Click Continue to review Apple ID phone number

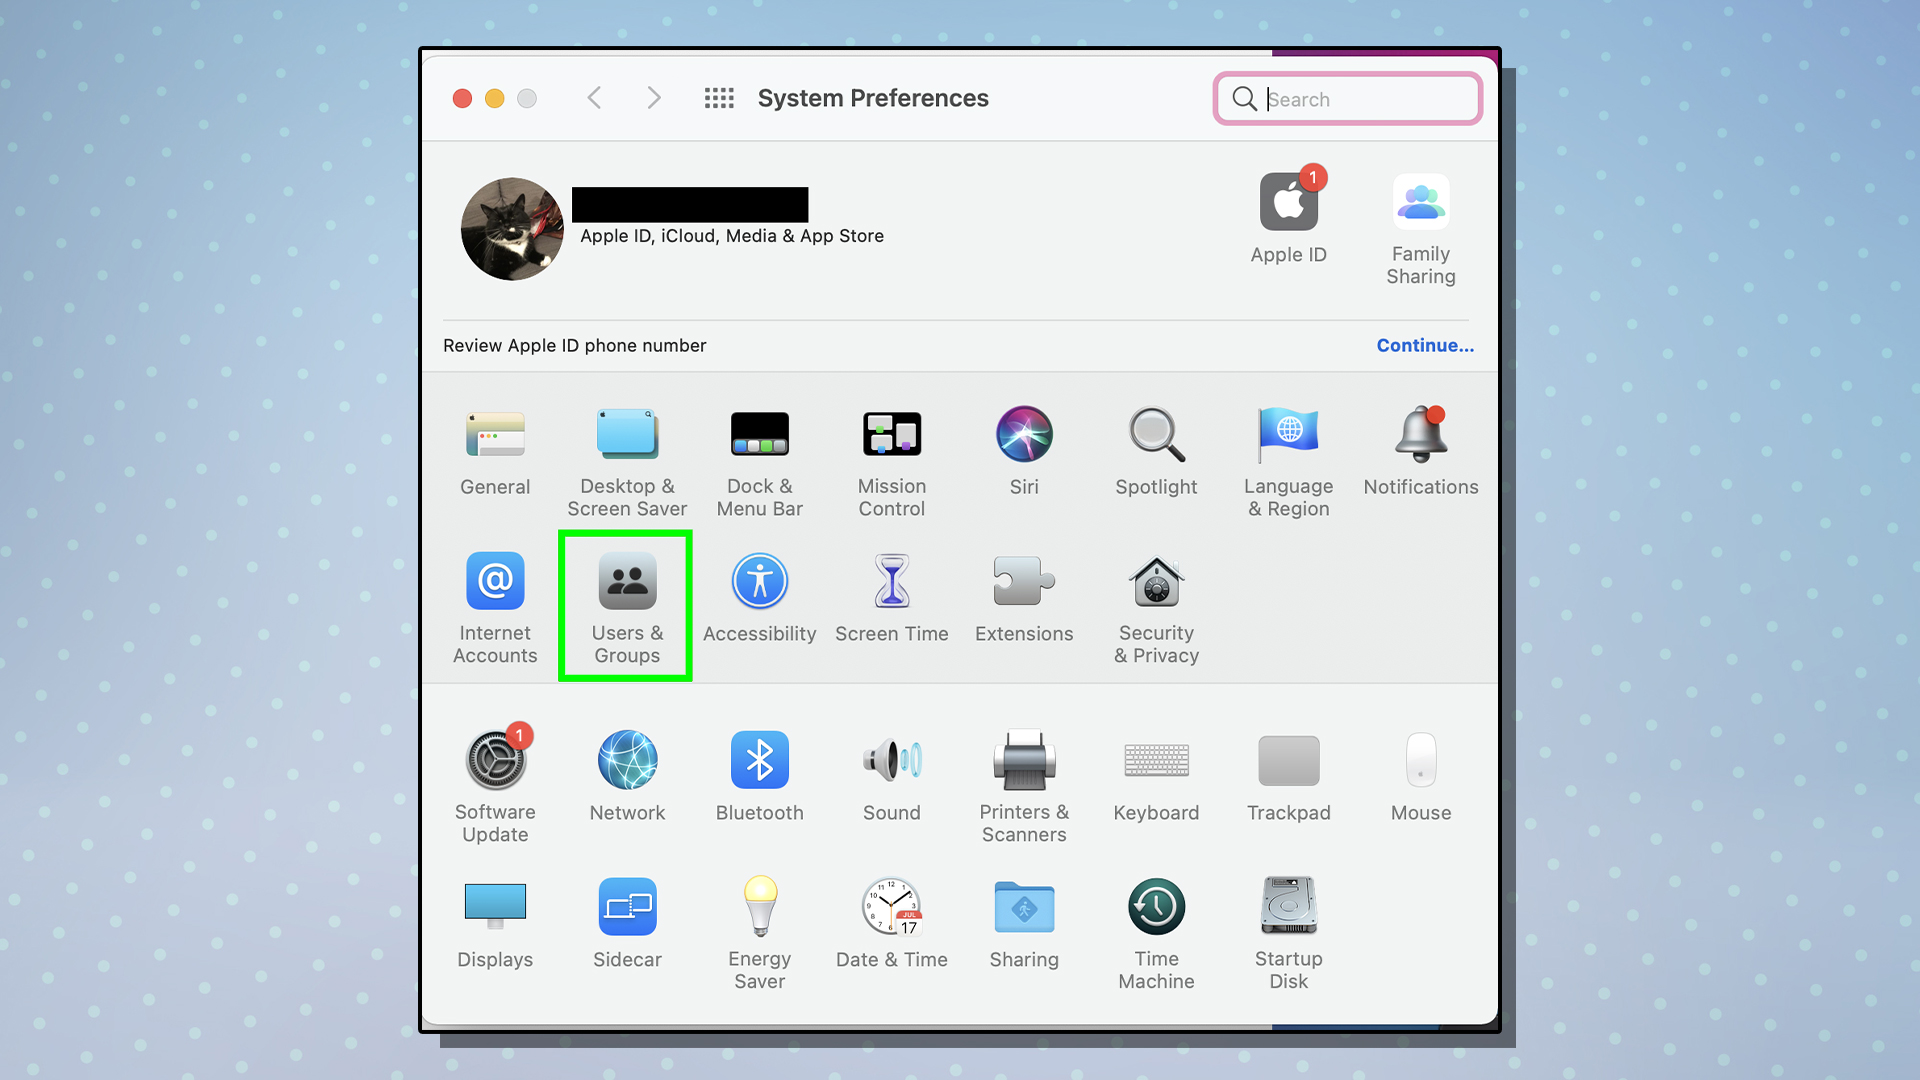pos(1424,345)
